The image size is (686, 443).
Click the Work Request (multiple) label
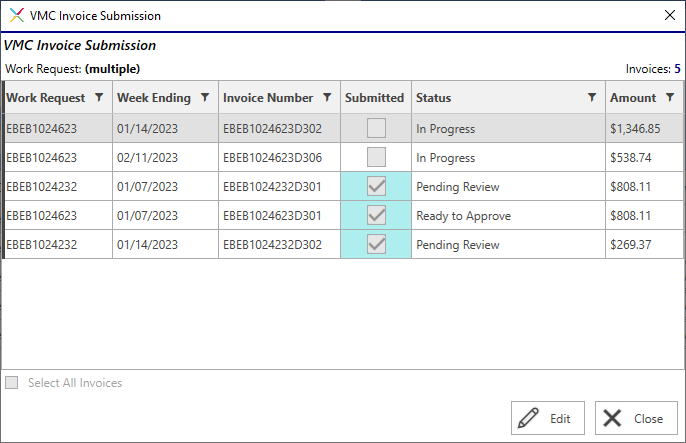click(x=73, y=69)
